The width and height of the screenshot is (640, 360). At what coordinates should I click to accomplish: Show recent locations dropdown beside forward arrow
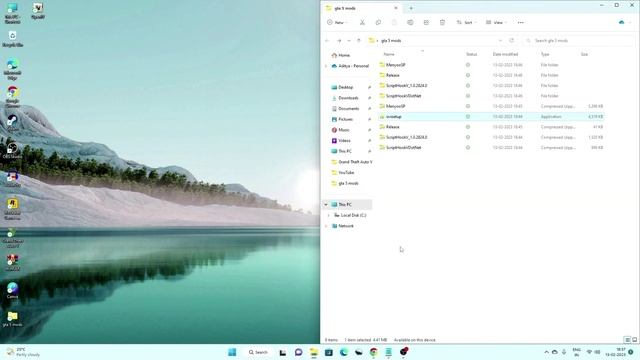coord(349,40)
